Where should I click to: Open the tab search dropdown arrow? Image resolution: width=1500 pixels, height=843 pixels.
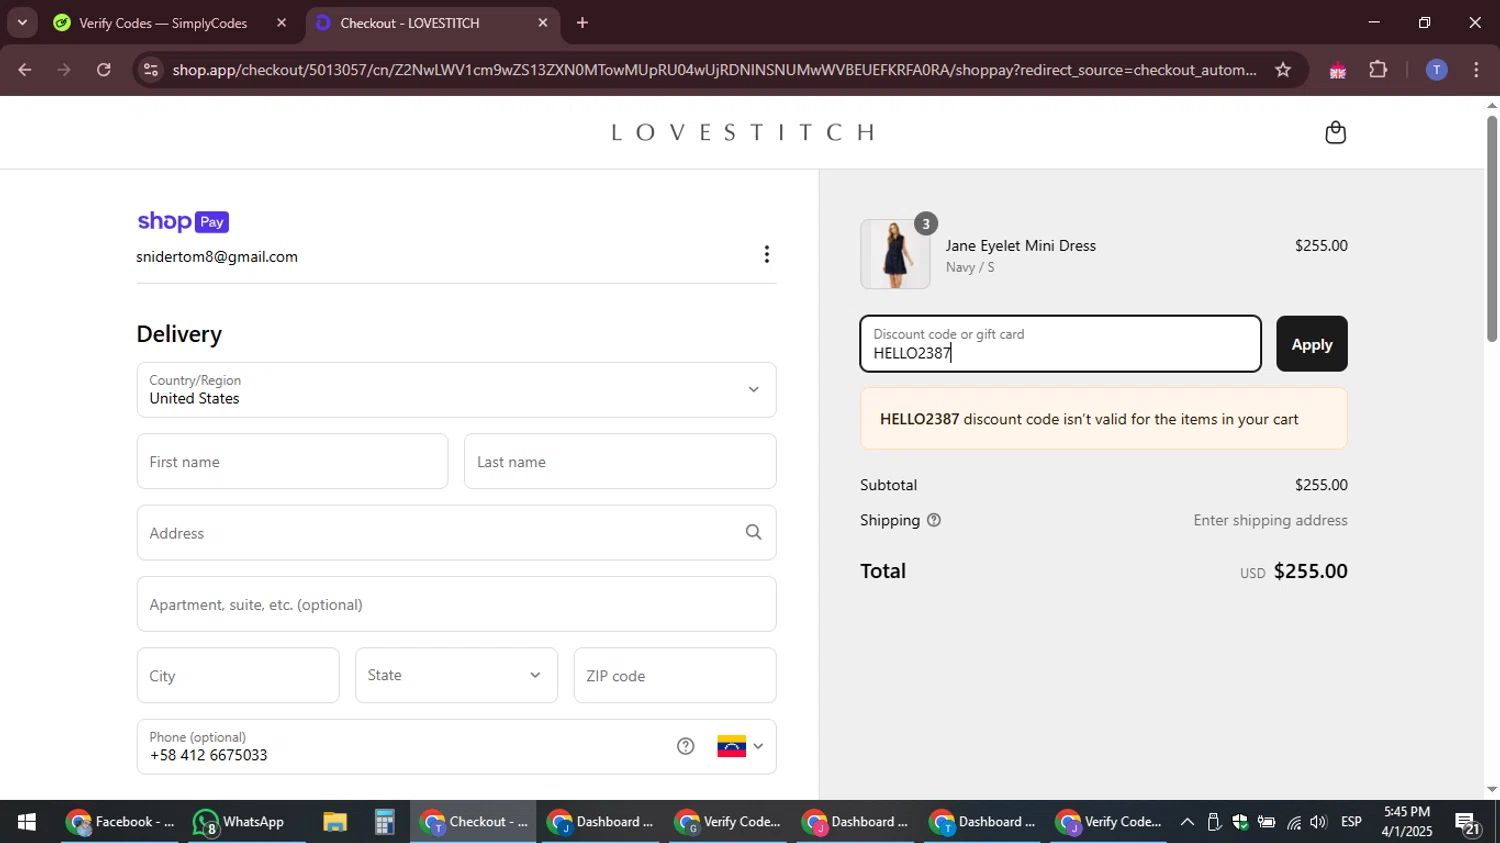pyautogui.click(x=22, y=22)
